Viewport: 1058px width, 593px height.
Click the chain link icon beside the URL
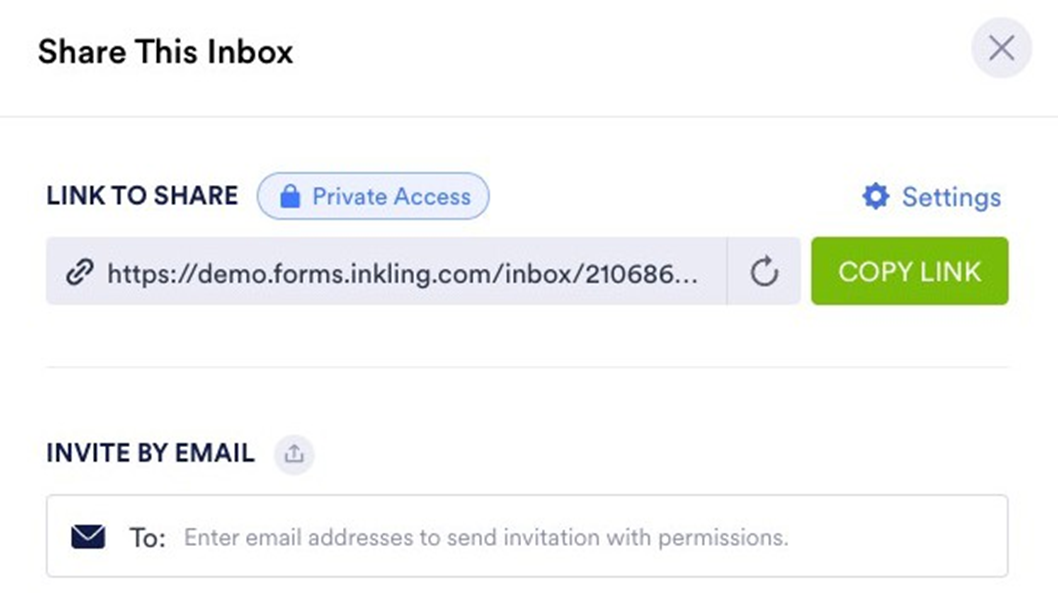point(79,272)
